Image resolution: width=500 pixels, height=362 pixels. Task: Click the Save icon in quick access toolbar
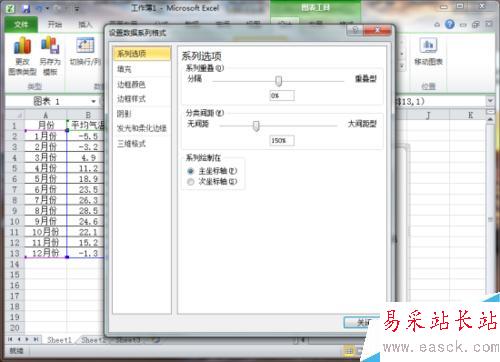pos(26,8)
